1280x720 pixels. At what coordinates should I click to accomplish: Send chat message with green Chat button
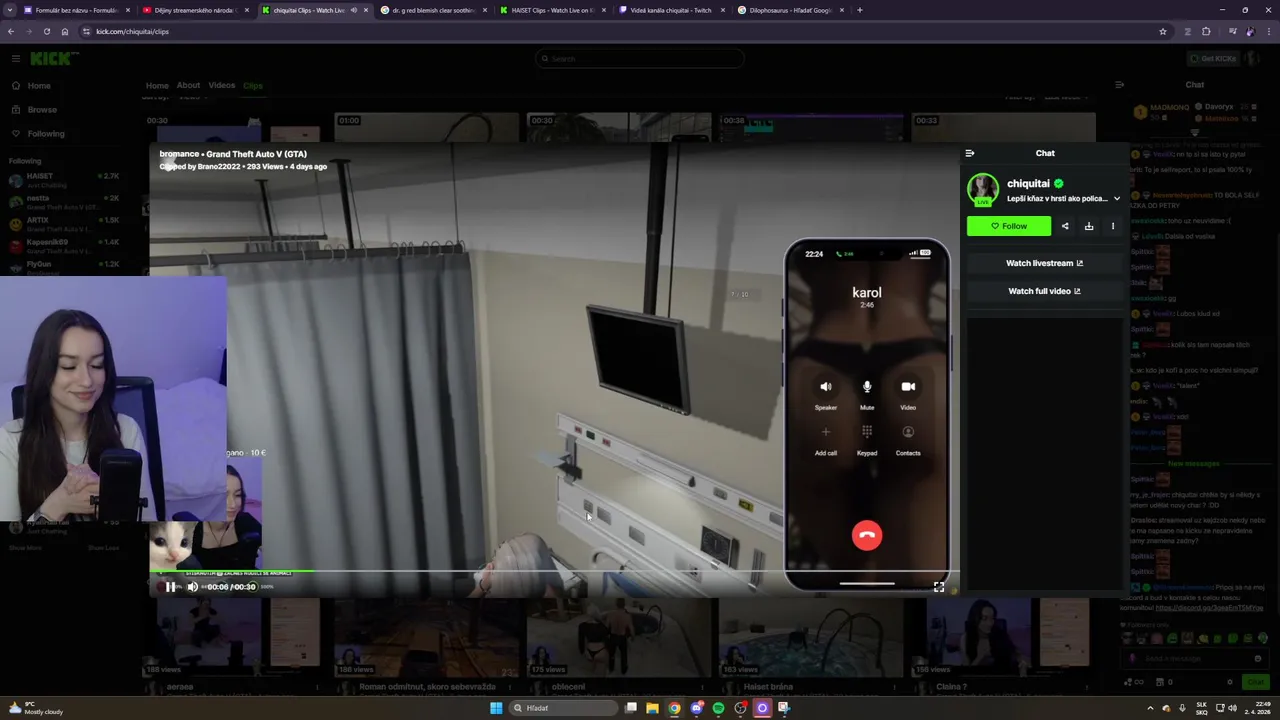click(x=1254, y=682)
